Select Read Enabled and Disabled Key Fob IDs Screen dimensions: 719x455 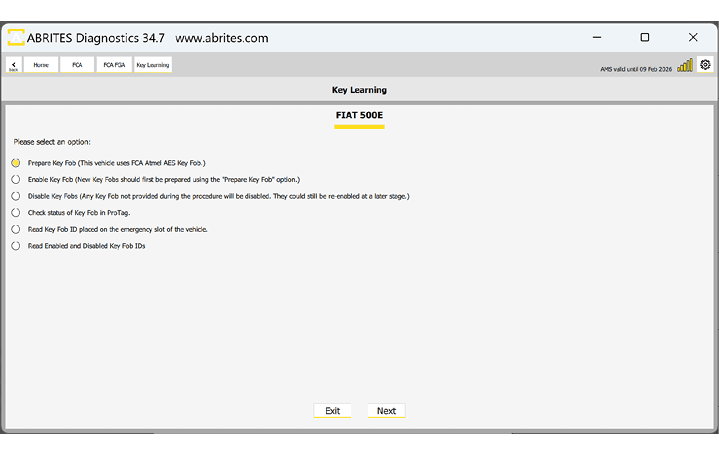[16, 245]
